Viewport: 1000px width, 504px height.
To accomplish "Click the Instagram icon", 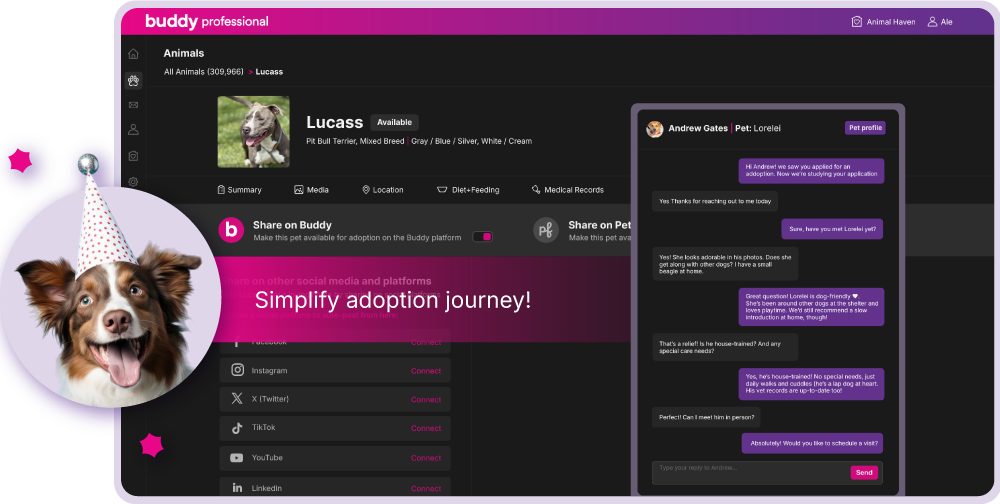I will [237, 370].
